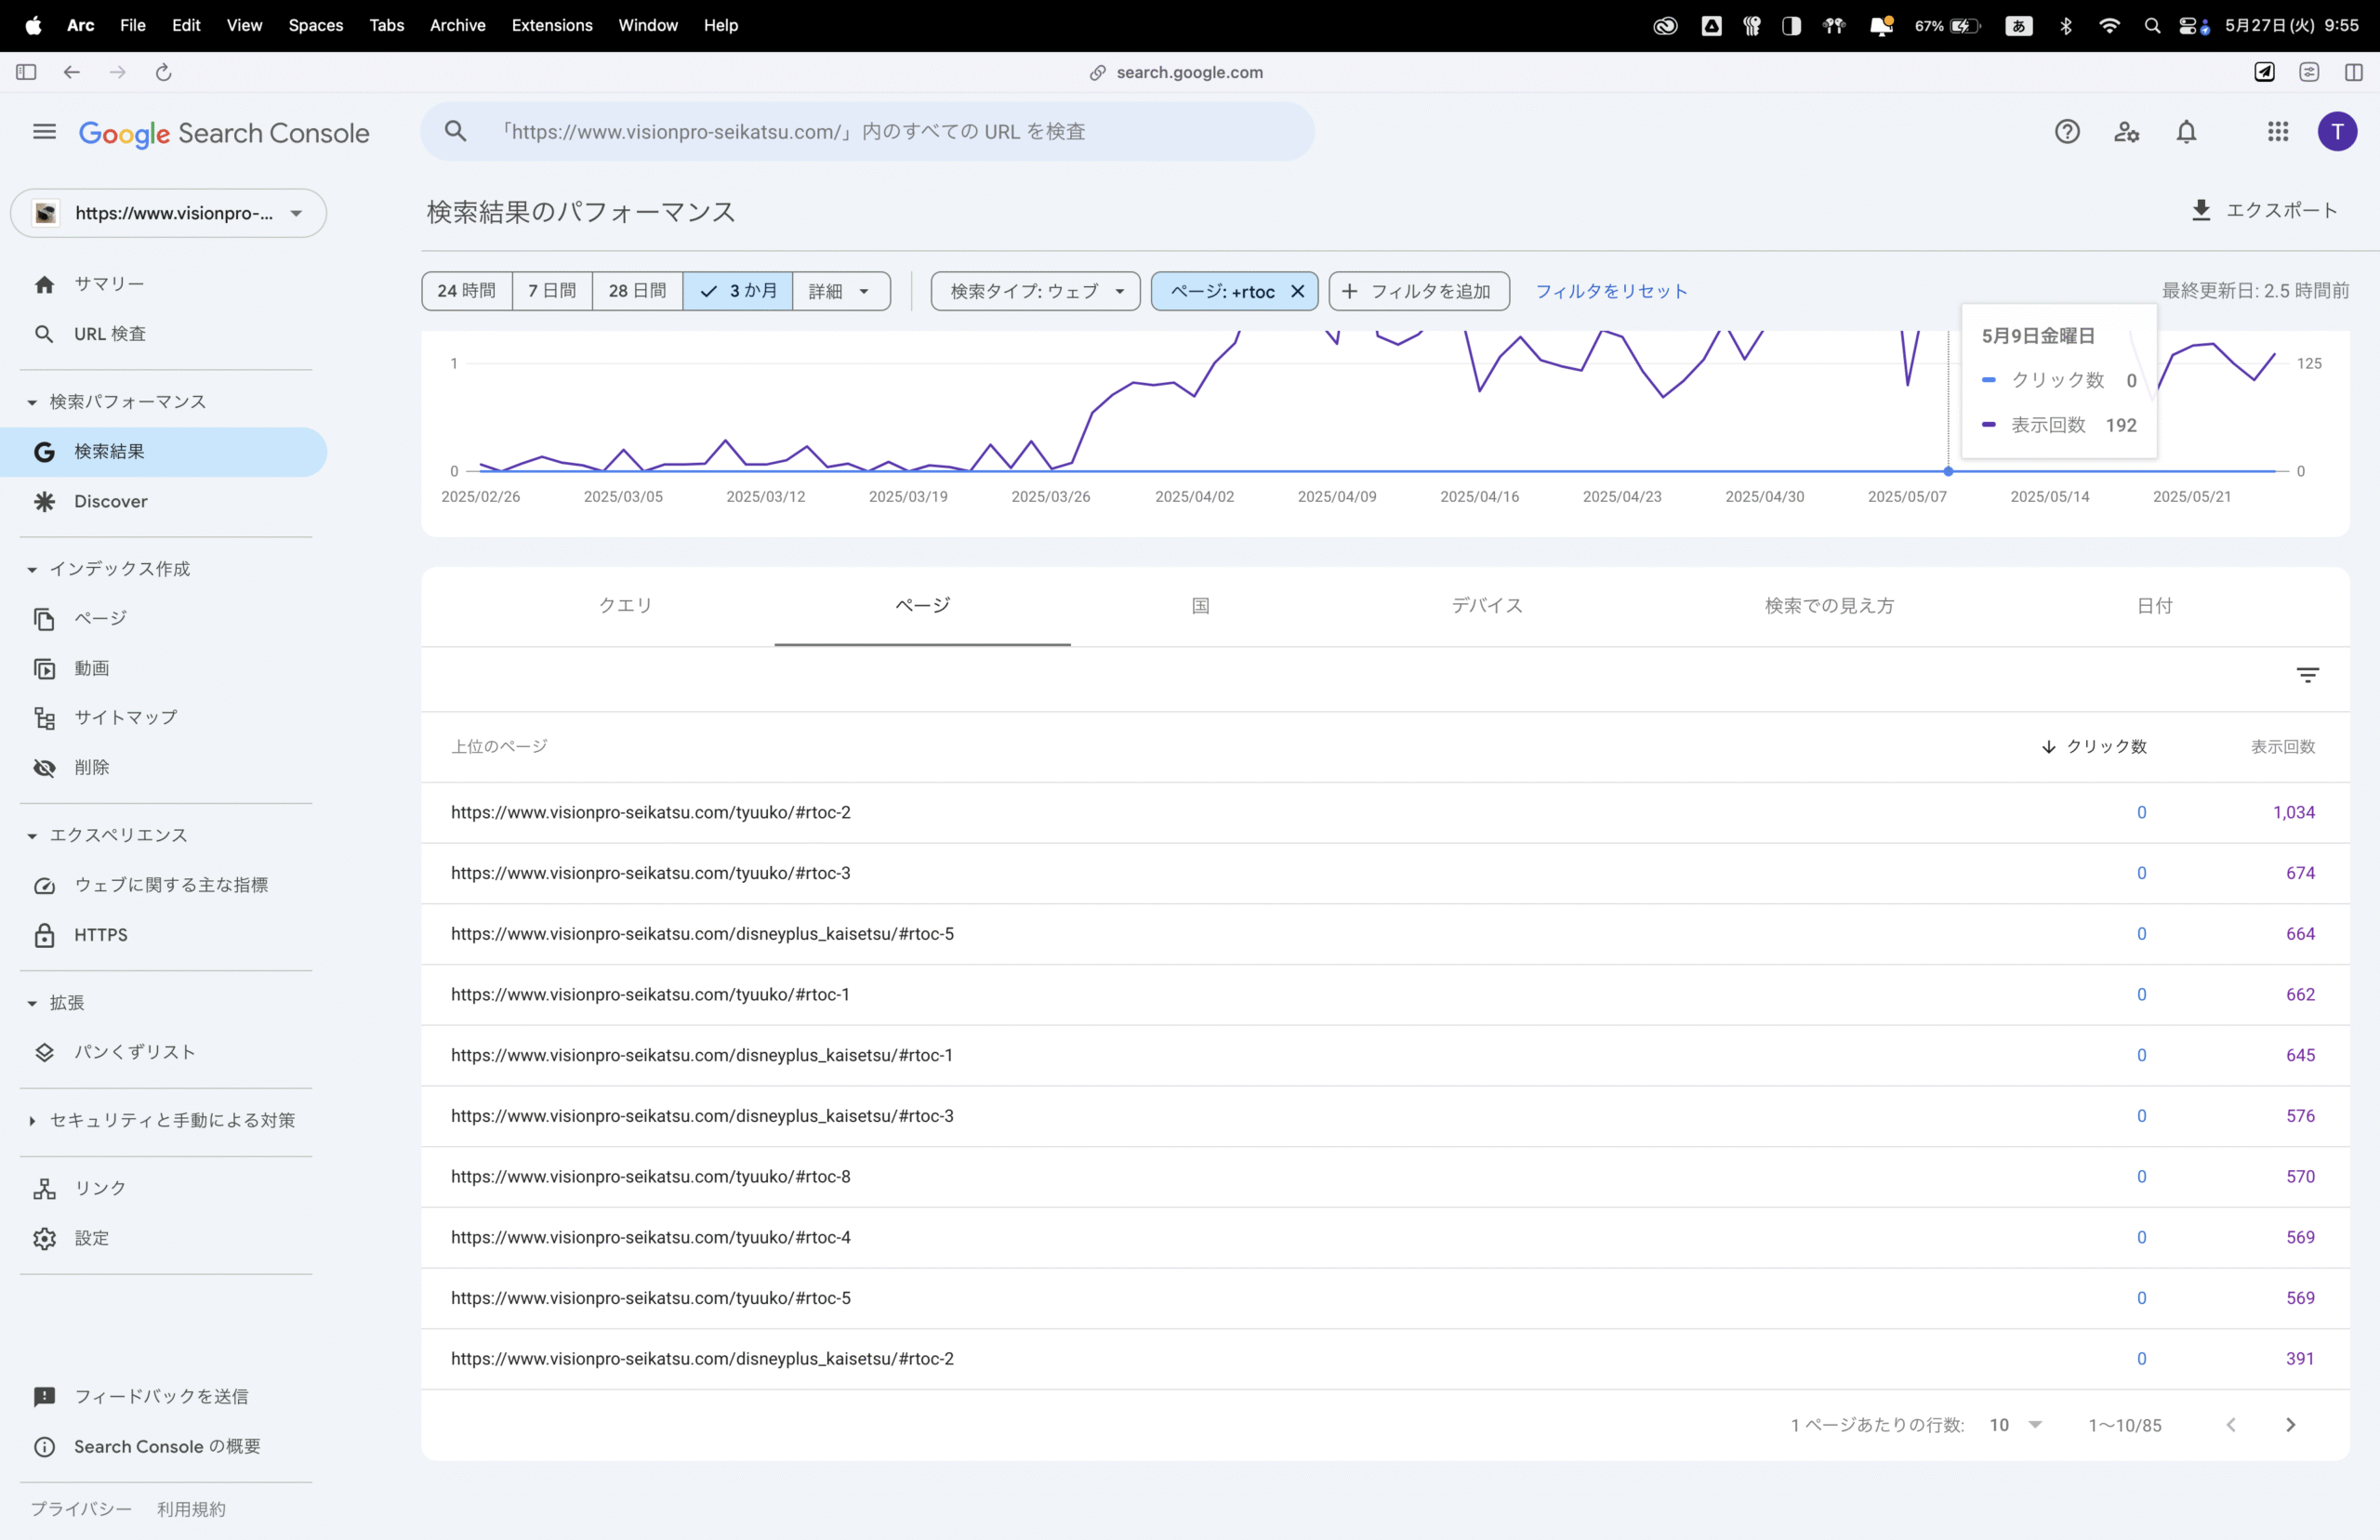The height and width of the screenshot is (1540, 2380).
Task: Toggle Arc sidebar icon
Action: (x=26, y=72)
